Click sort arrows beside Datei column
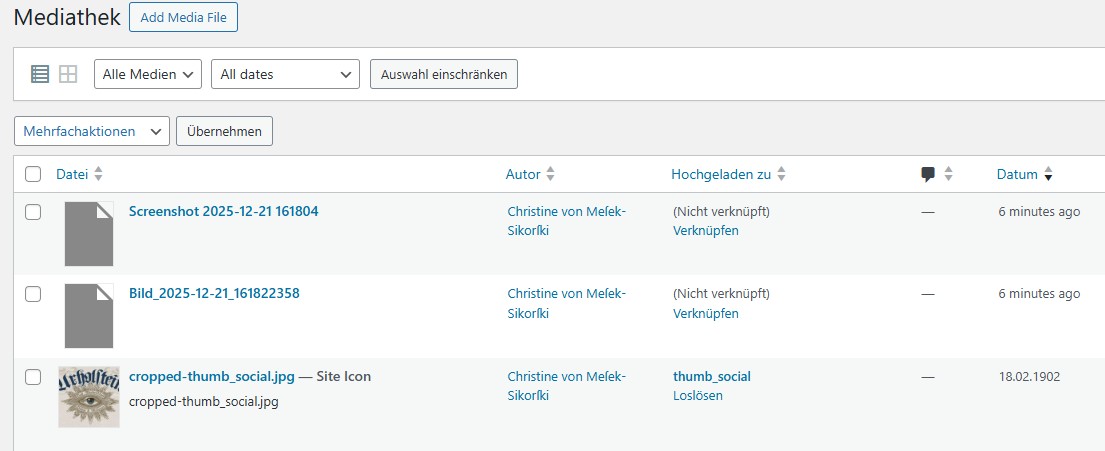 (98, 174)
